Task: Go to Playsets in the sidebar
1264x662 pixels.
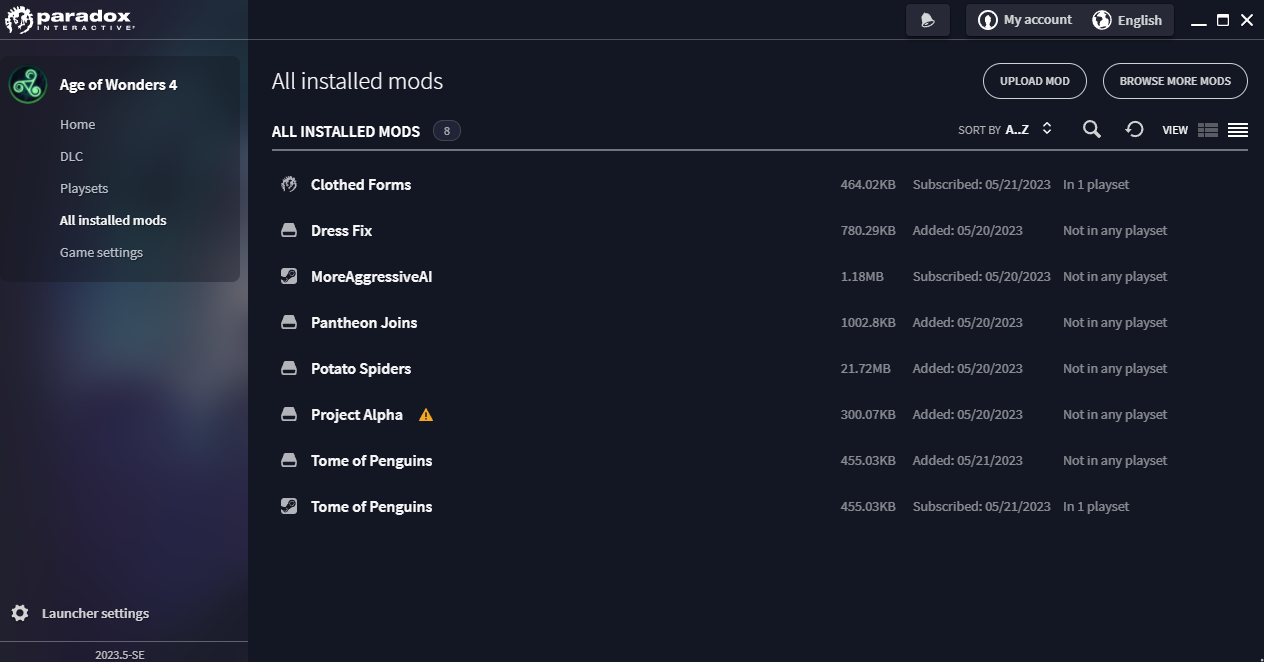Action: pos(84,189)
